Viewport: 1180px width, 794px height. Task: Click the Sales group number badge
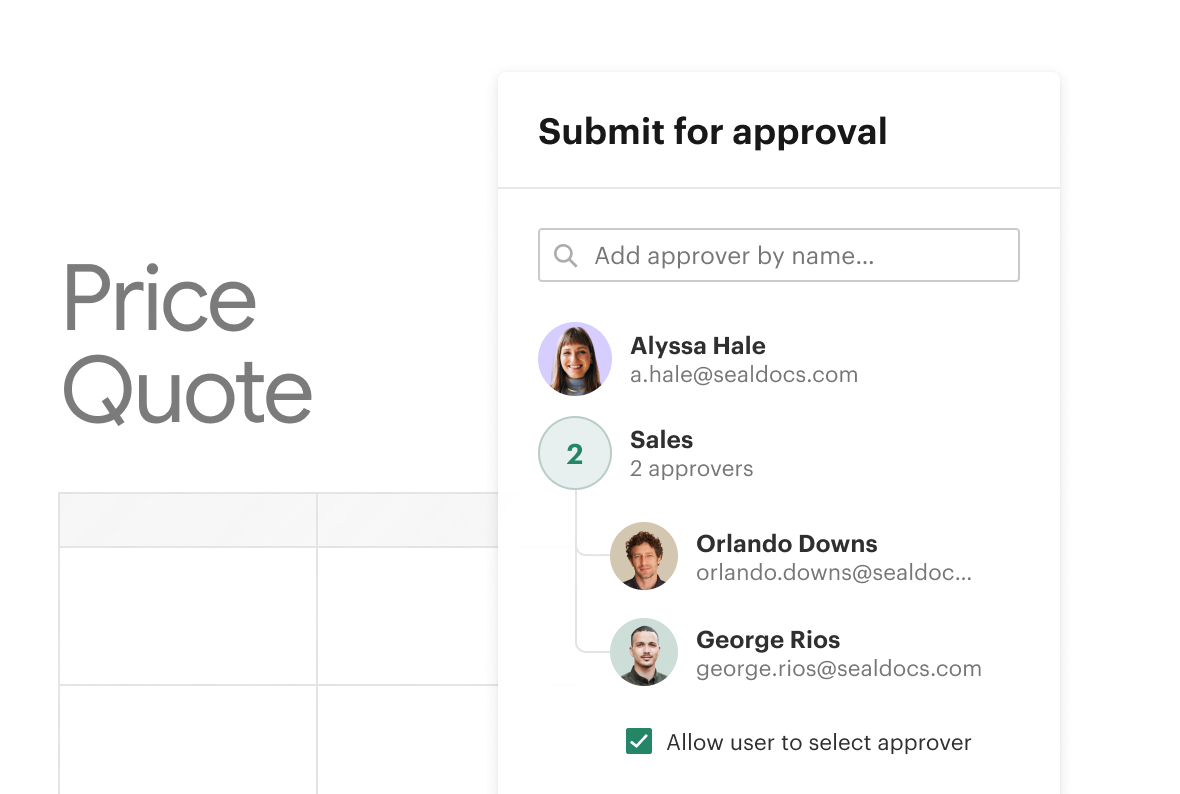pos(575,453)
